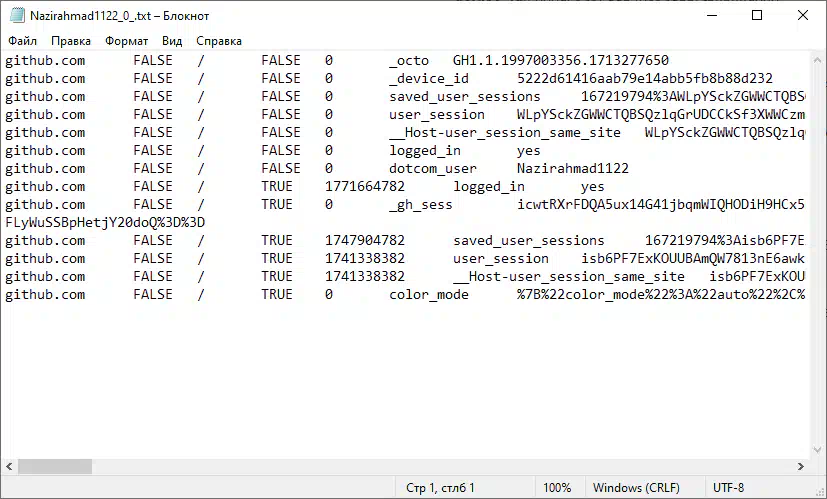The width and height of the screenshot is (827, 499).
Task: Click the 100% zoom indicator in status bar
Action: point(557,488)
